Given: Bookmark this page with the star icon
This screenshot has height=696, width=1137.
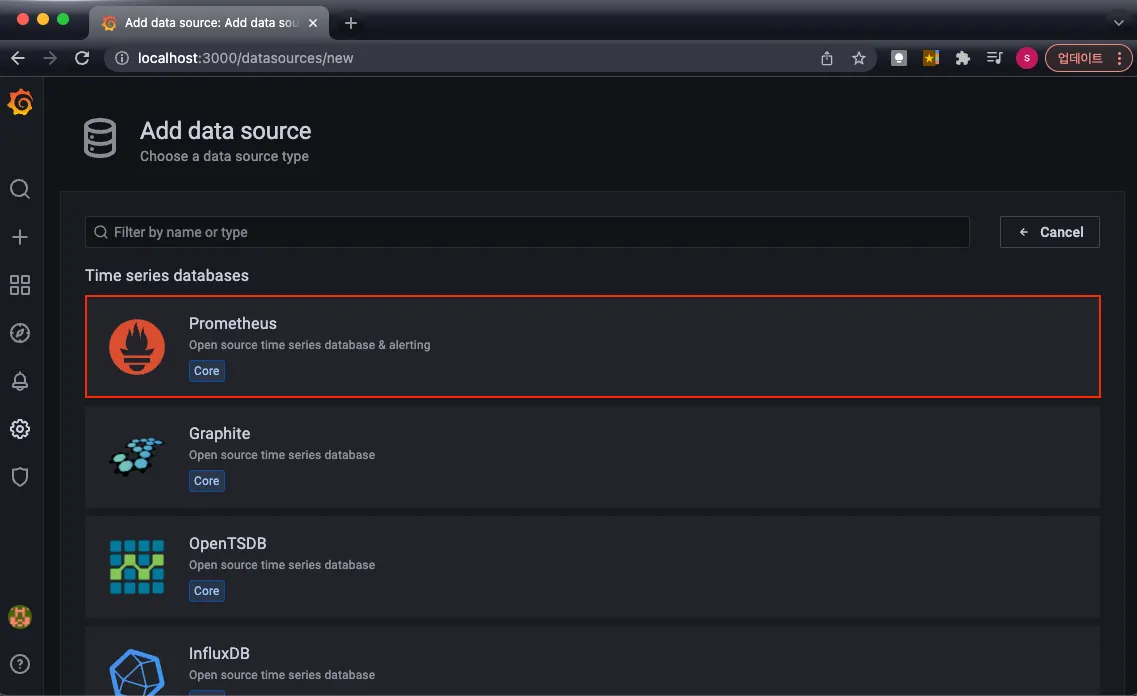Looking at the screenshot, I should coord(858,58).
